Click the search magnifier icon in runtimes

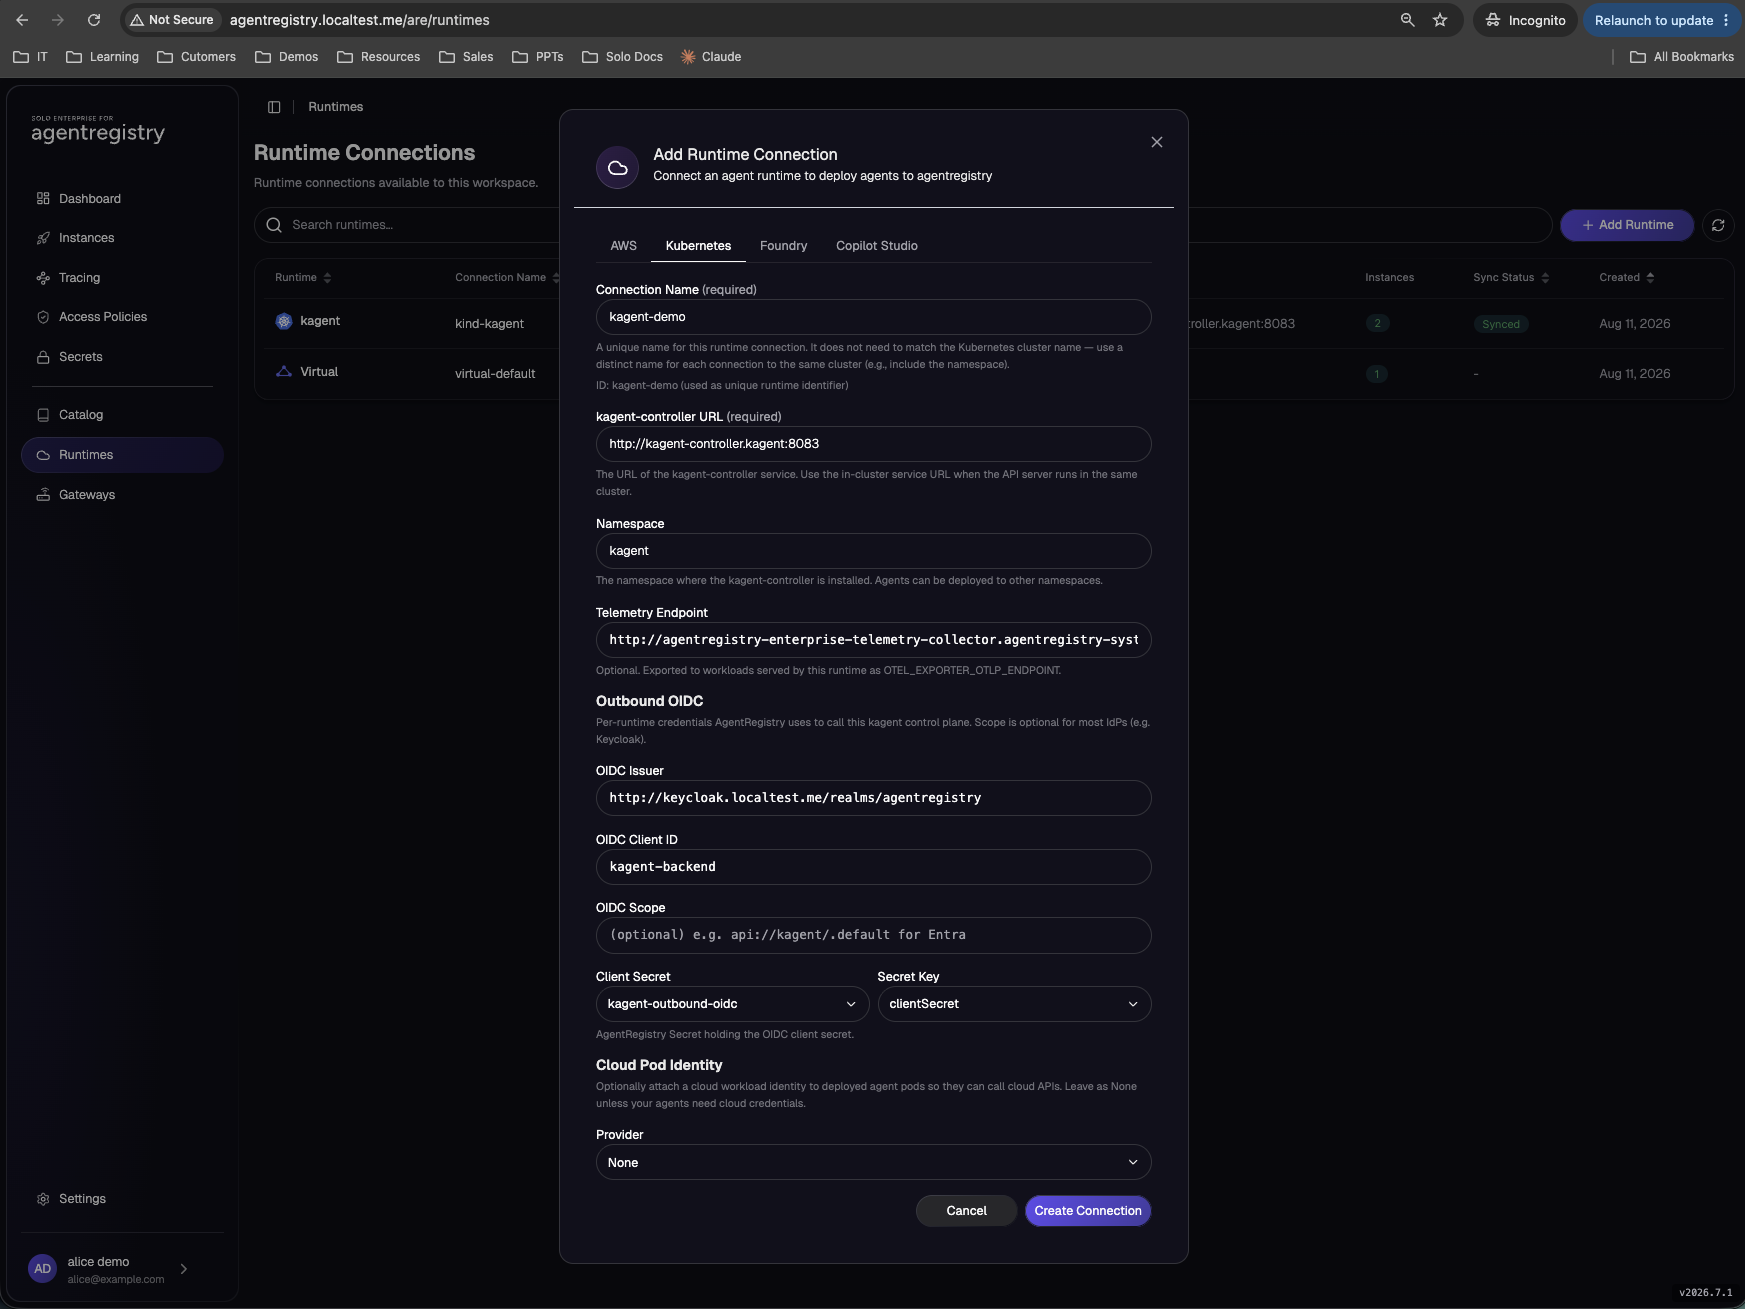274,225
